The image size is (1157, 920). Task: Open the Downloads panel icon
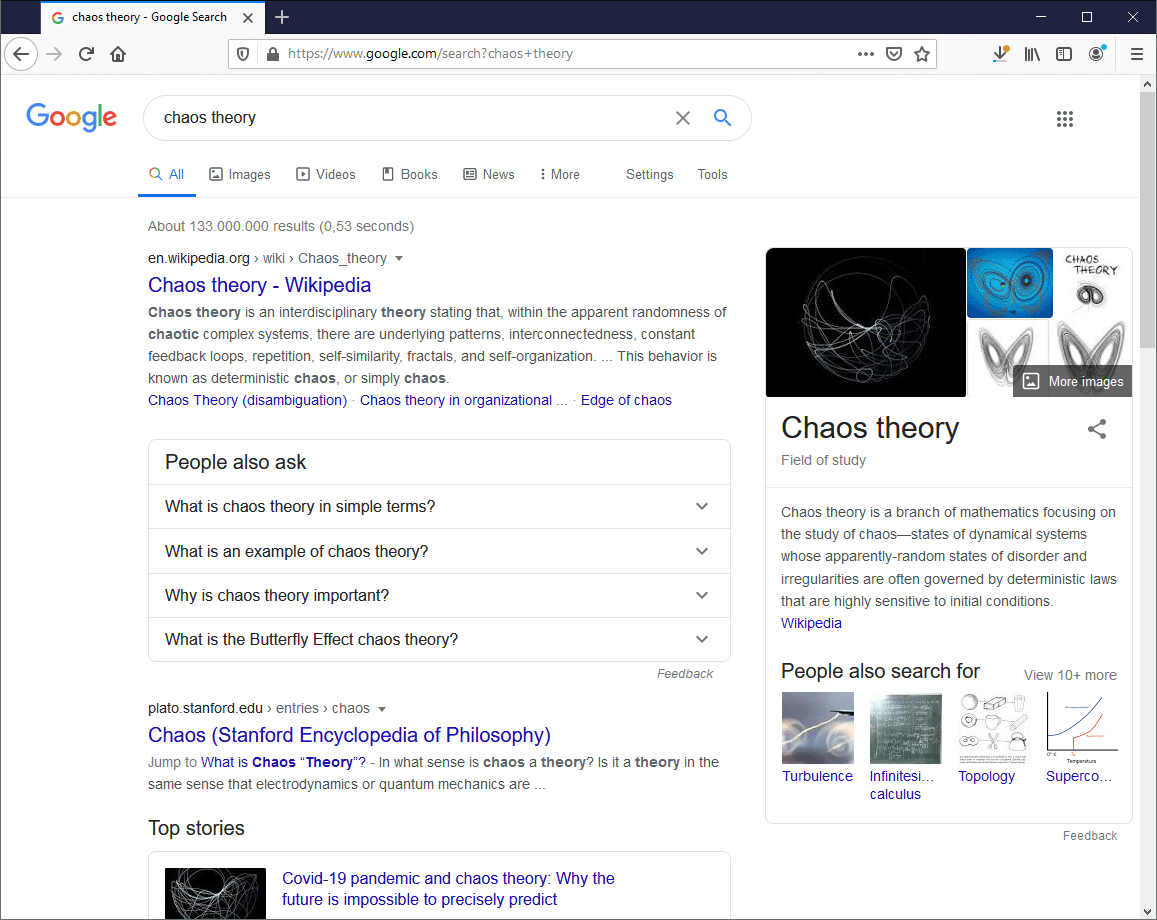[1001, 54]
